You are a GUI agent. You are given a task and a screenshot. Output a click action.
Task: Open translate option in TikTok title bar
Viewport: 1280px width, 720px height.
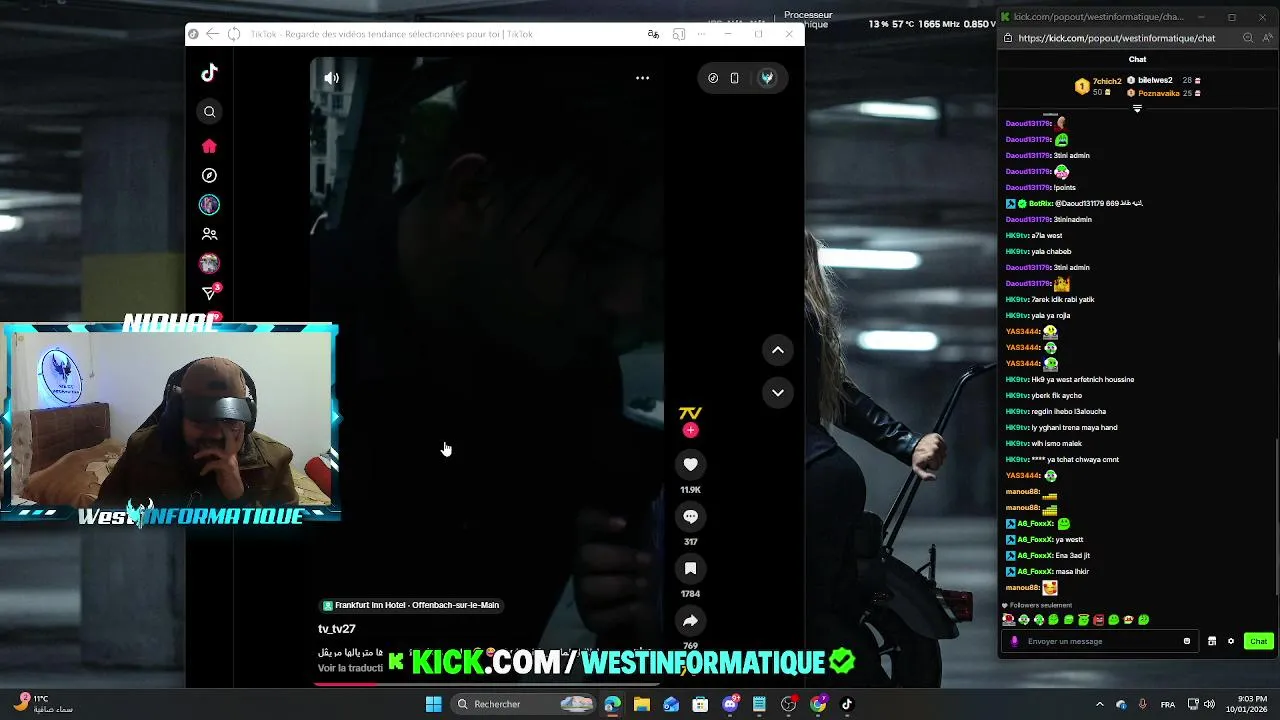point(653,34)
